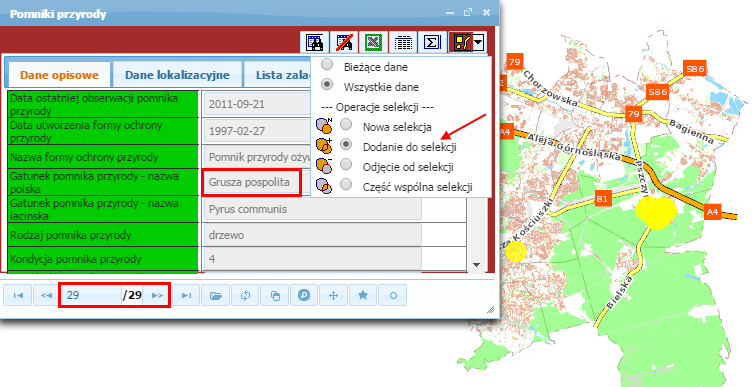Click the star favorite icon in the bottom bar

(363, 295)
